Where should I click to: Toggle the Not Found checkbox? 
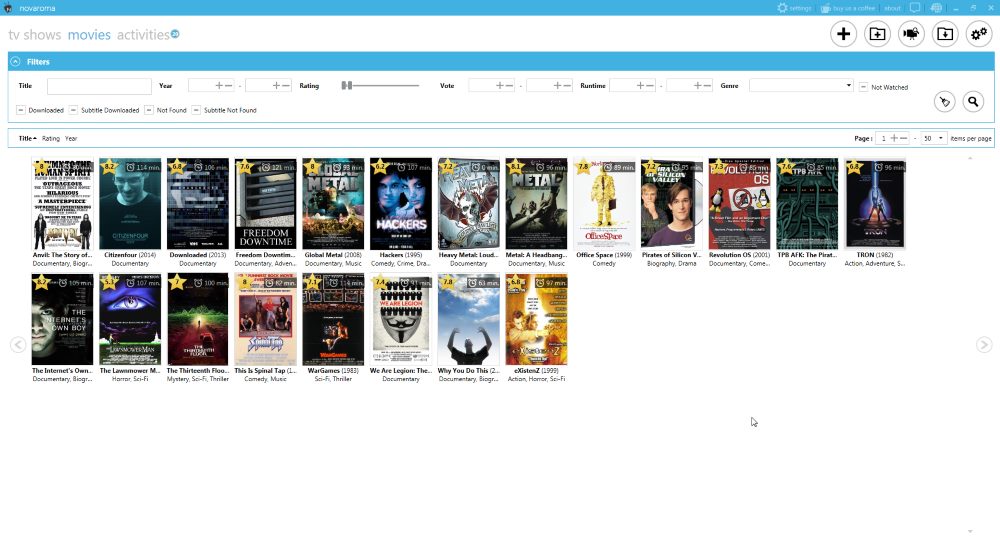point(149,110)
